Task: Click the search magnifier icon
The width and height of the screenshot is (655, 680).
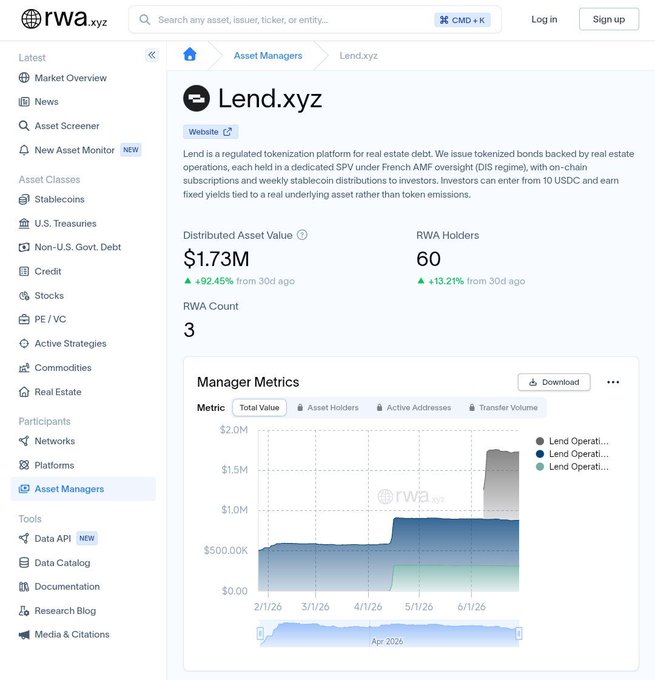Action: (144, 20)
